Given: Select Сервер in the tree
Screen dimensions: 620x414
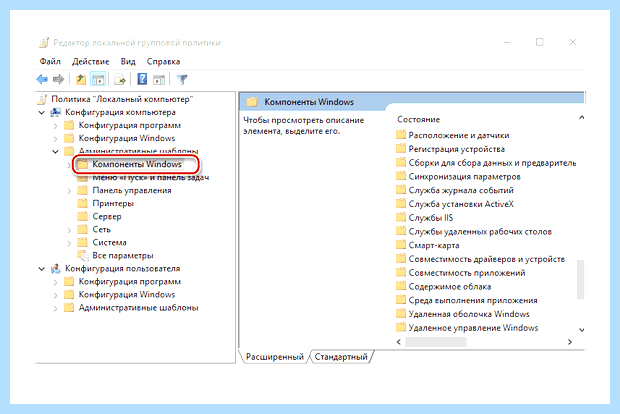Looking at the screenshot, I should coord(107,216).
